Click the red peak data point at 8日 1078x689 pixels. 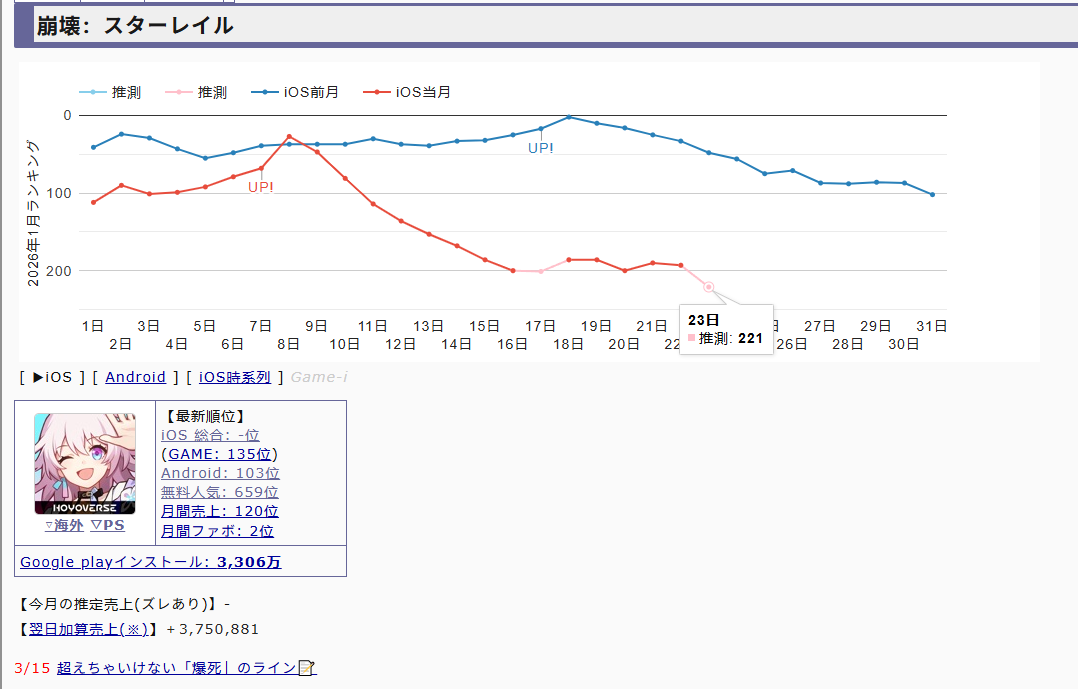289,136
